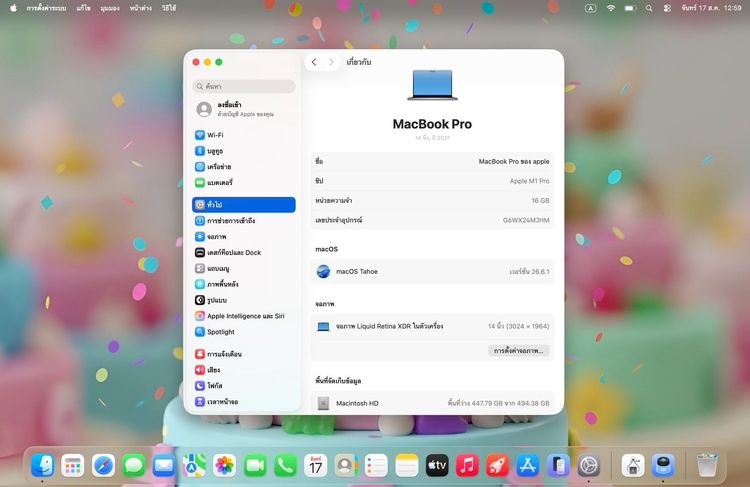Open Notifications (การแจ้งเตือน) in sidebar

pos(243,354)
